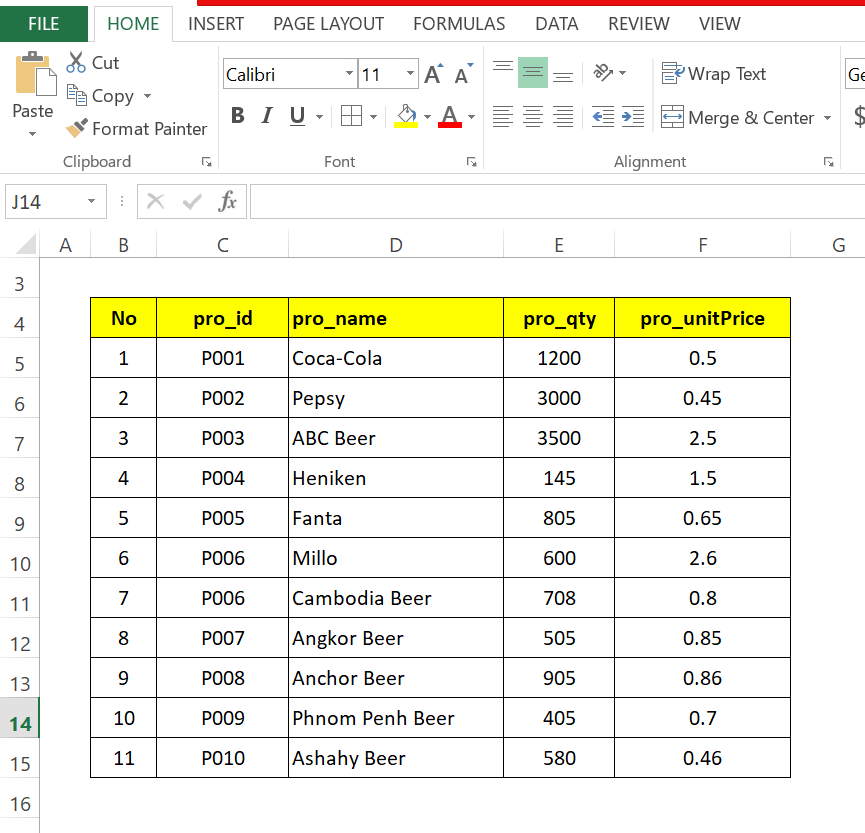Click the Cut scissors icon

[x=76, y=62]
